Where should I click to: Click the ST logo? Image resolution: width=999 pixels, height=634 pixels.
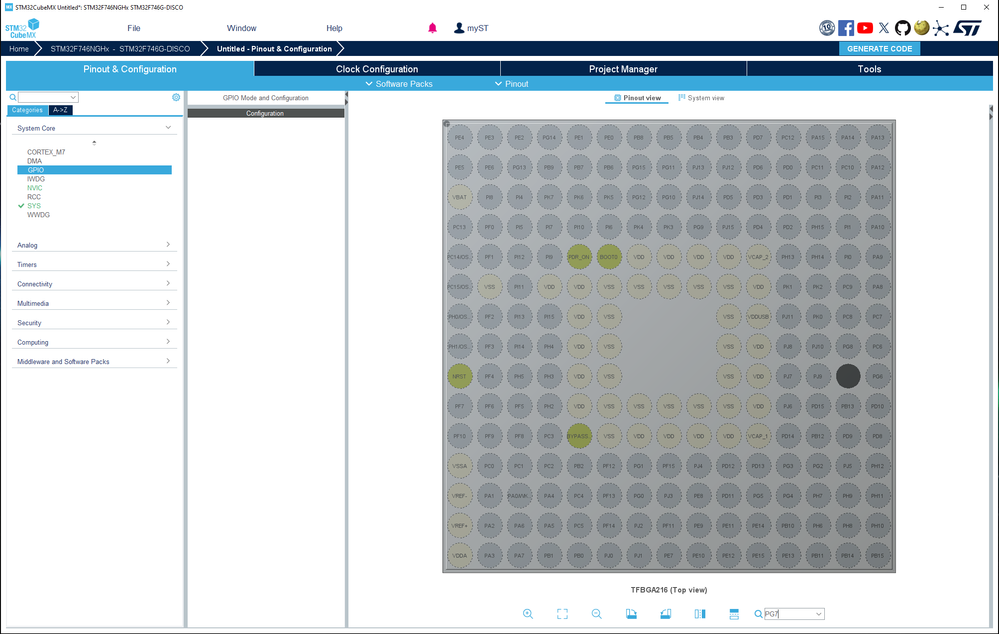(x=967, y=28)
